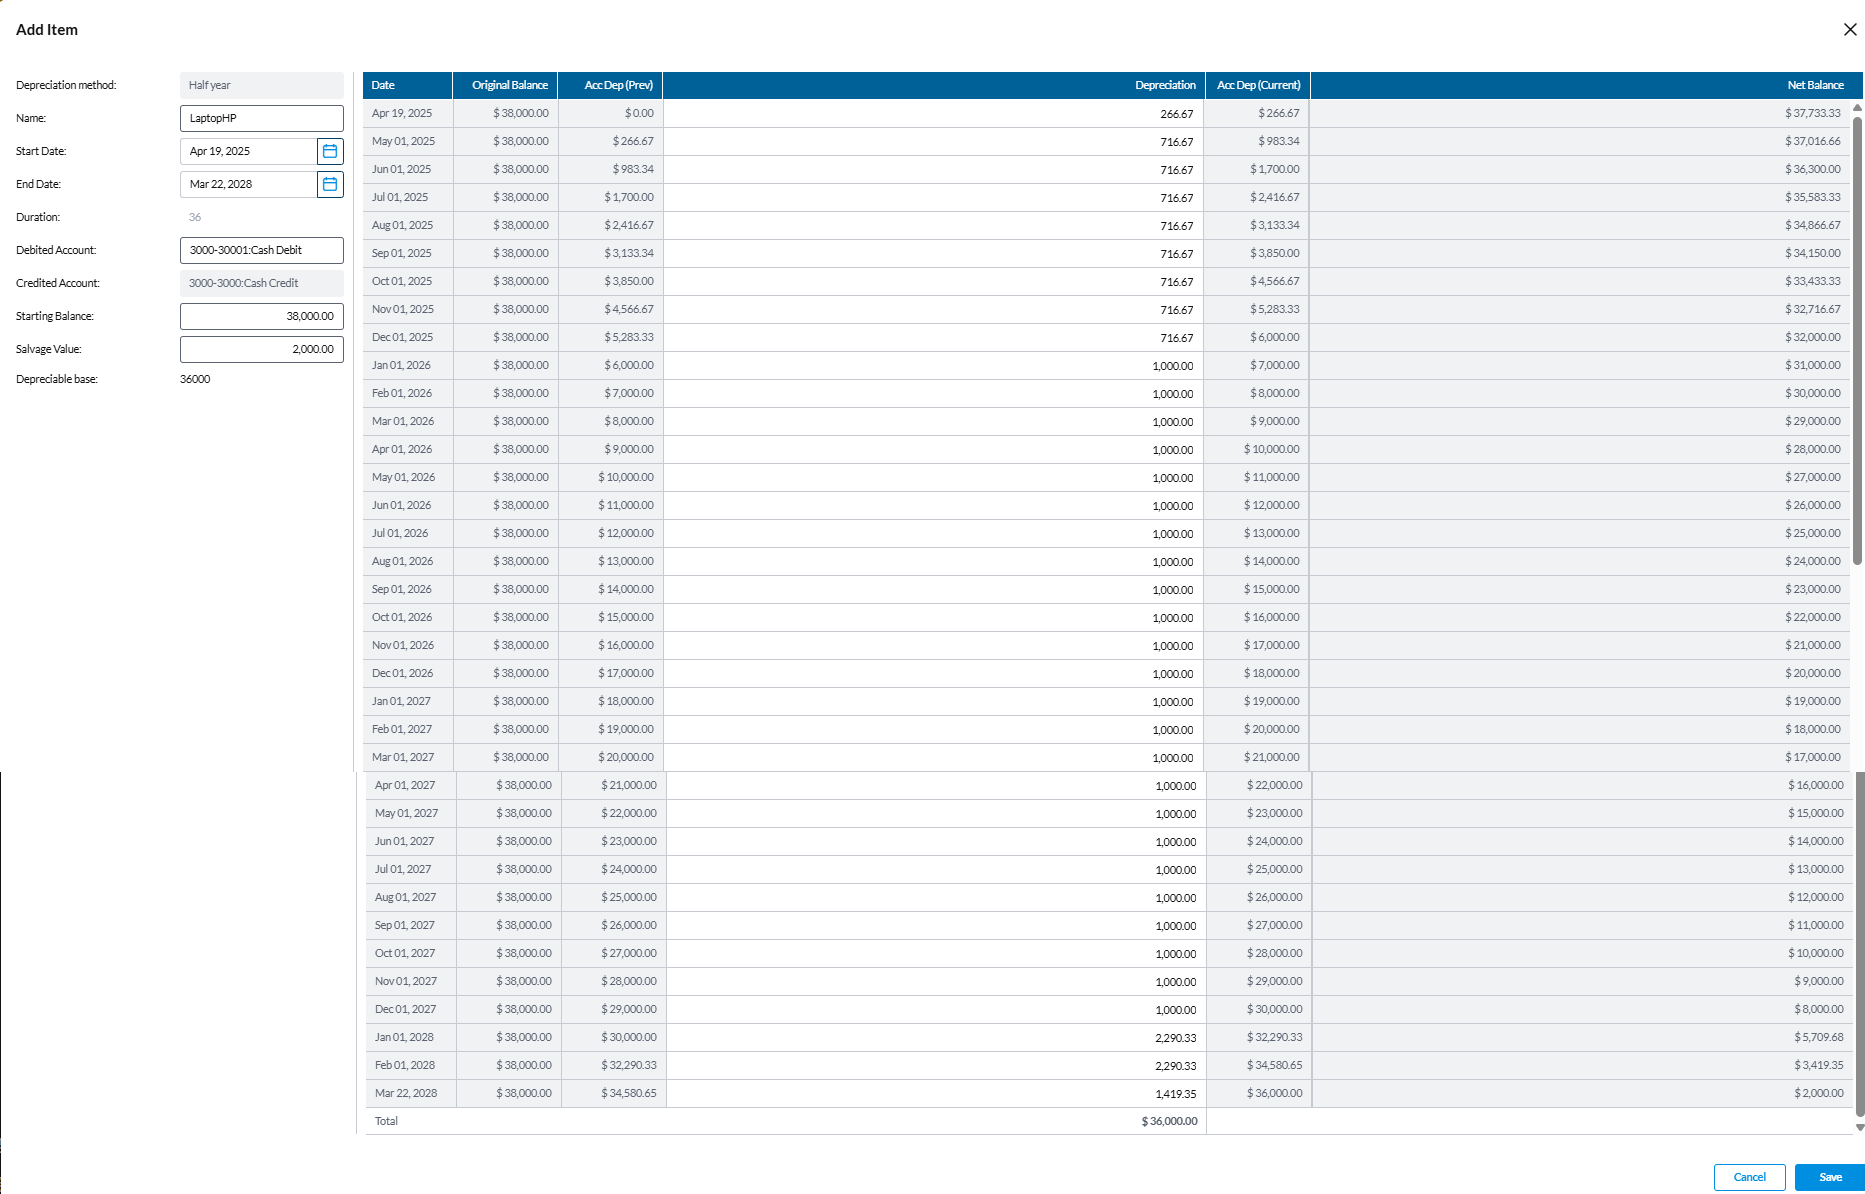
Task: Open the End Date calendar picker
Action: pos(330,184)
